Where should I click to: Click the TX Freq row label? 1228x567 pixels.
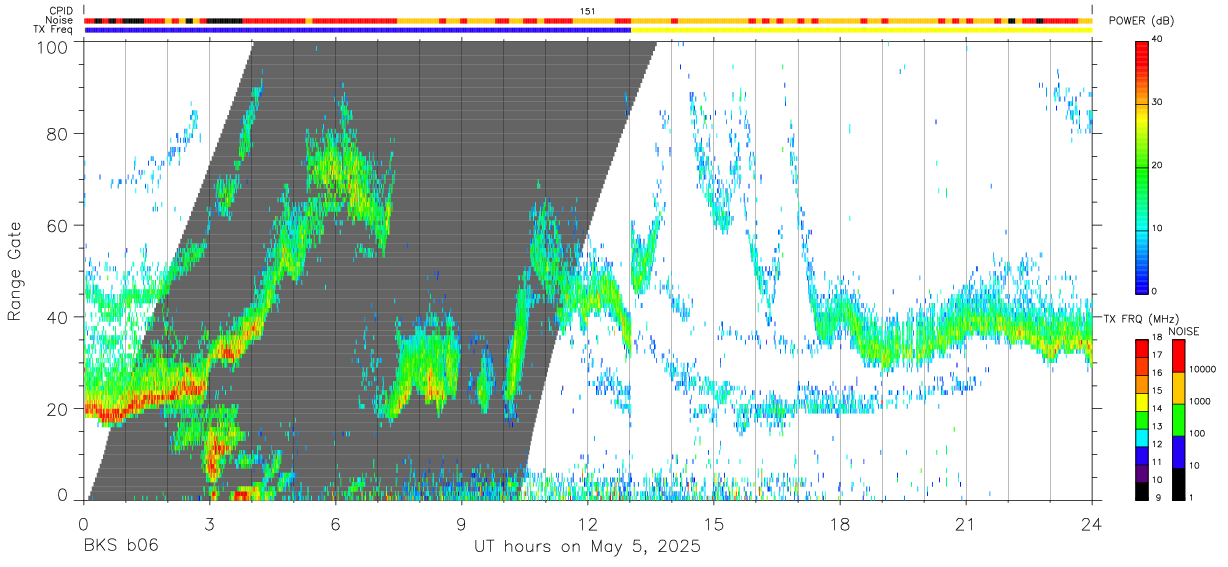tap(54, 30)
